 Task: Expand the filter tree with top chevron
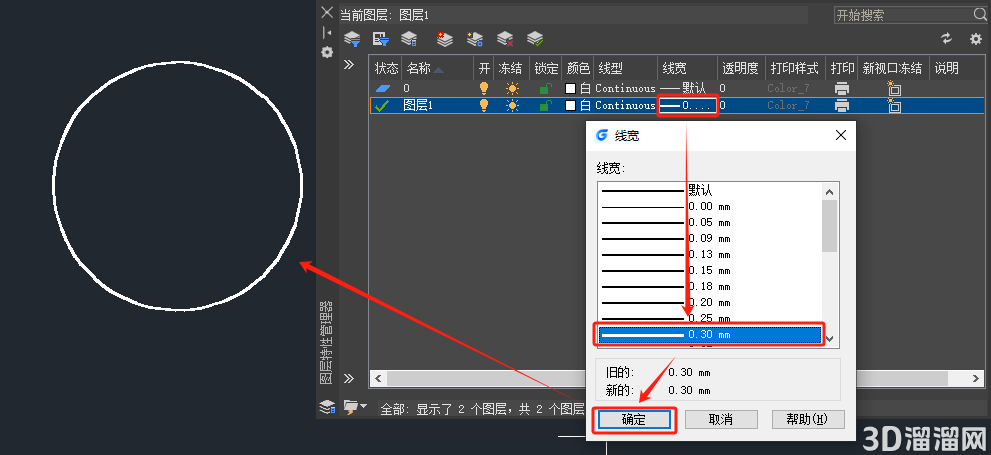click(349, 64)
